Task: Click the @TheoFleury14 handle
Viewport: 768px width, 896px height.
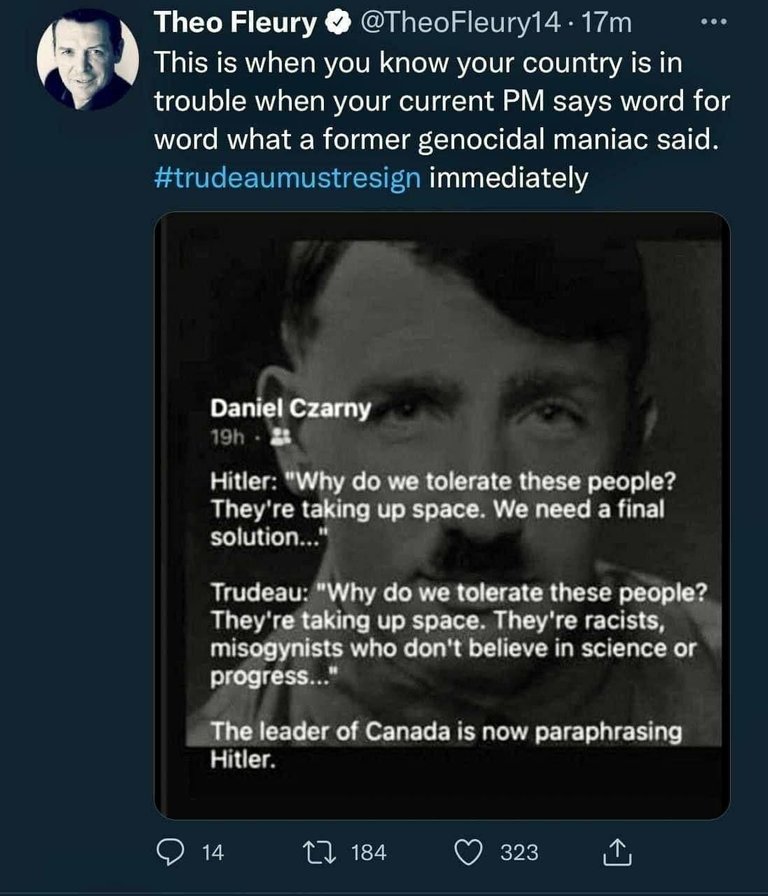Action: [459, 23]
